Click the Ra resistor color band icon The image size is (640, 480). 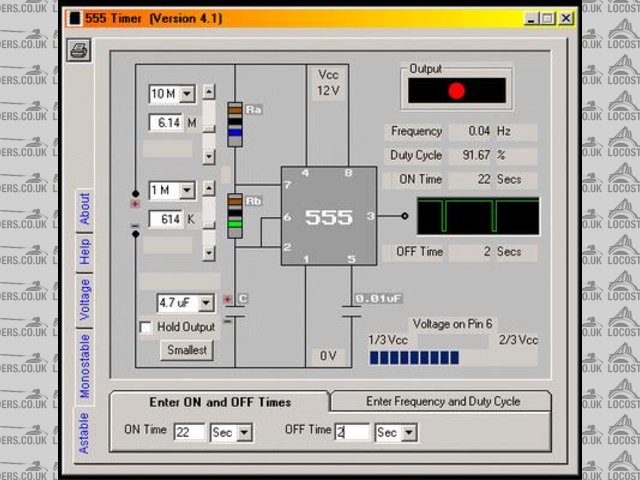pos(235,123)
